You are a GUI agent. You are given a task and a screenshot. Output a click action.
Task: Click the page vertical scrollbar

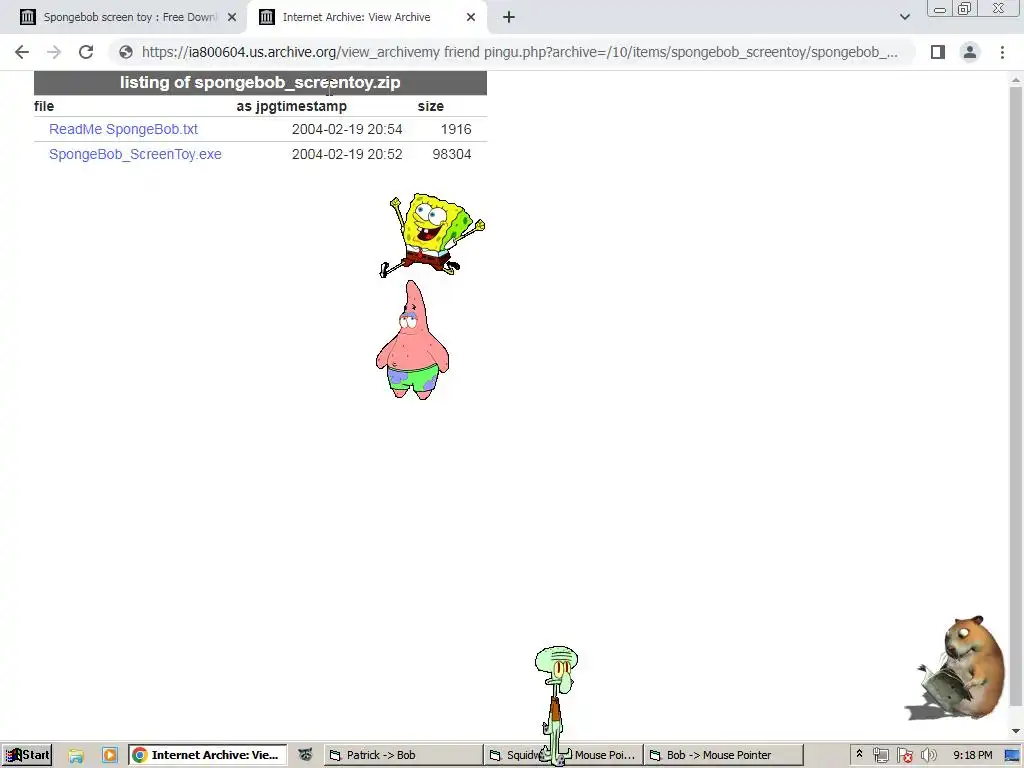1015,396
